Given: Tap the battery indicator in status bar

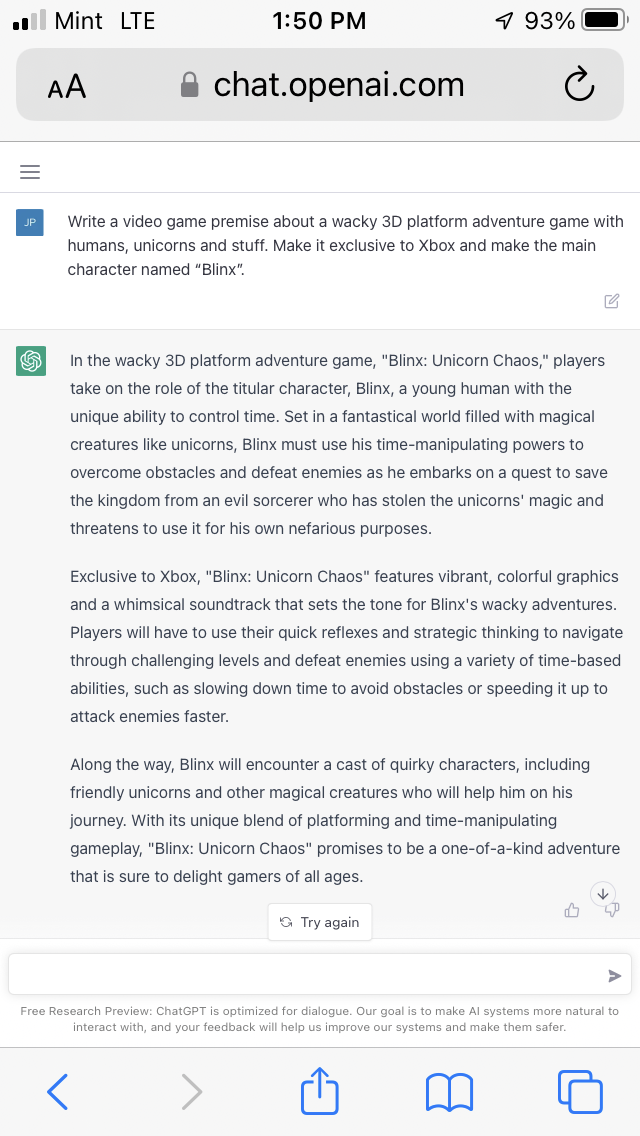Looking at the screenshot, I should (x=604, y=20).
